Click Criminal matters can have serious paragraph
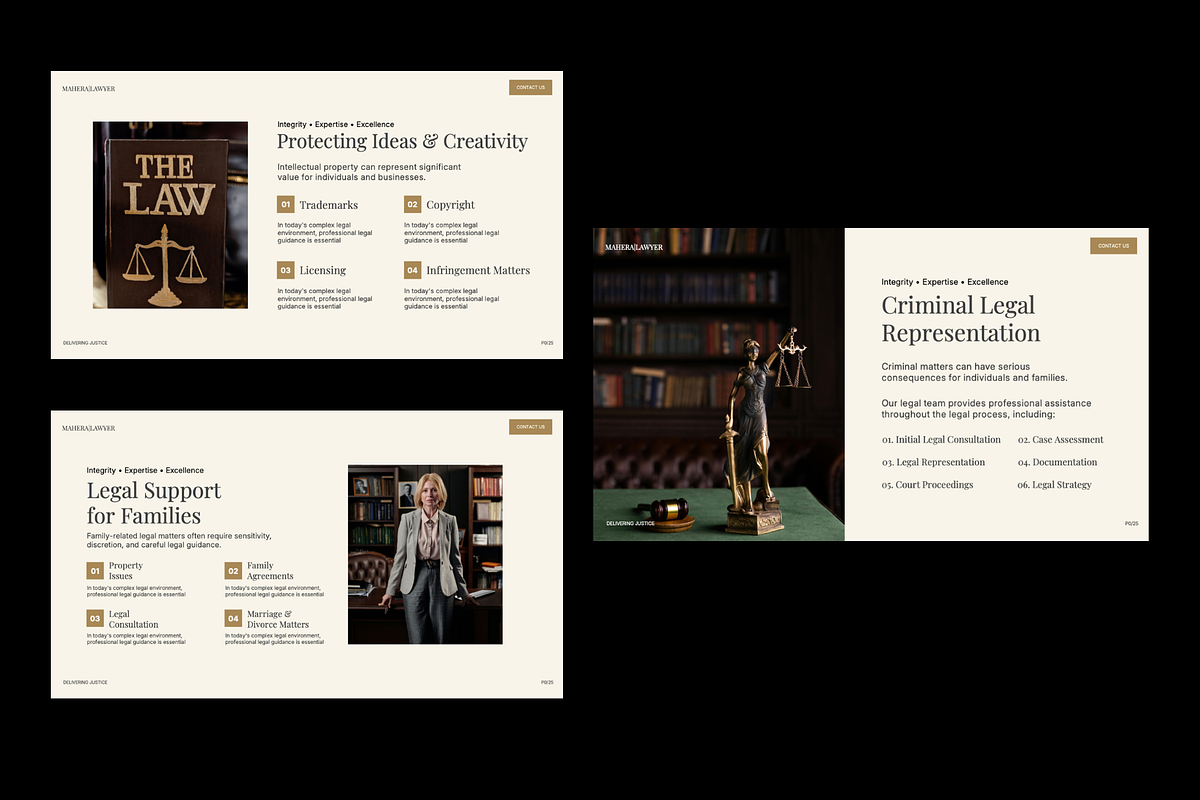Viewport: 1200px width, 800px height. [x=974, y=372]
